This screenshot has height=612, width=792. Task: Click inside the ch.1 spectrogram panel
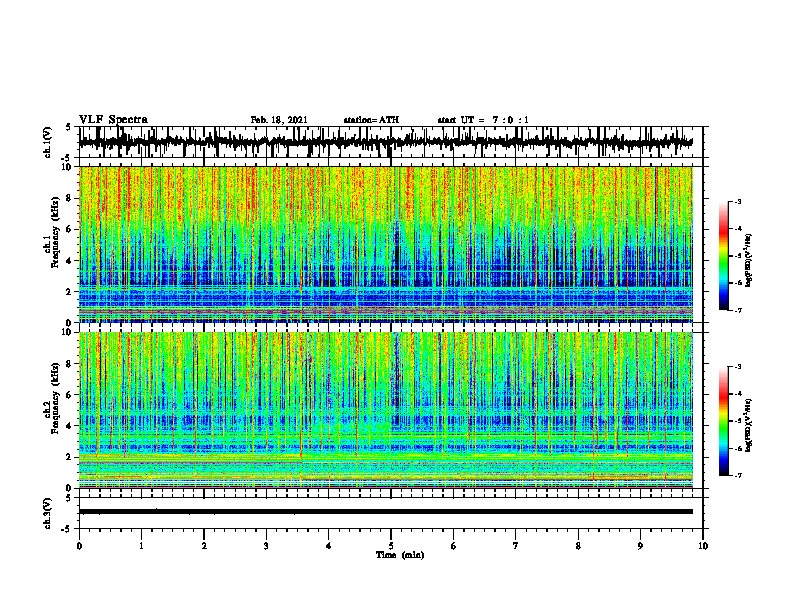point(385,244)
